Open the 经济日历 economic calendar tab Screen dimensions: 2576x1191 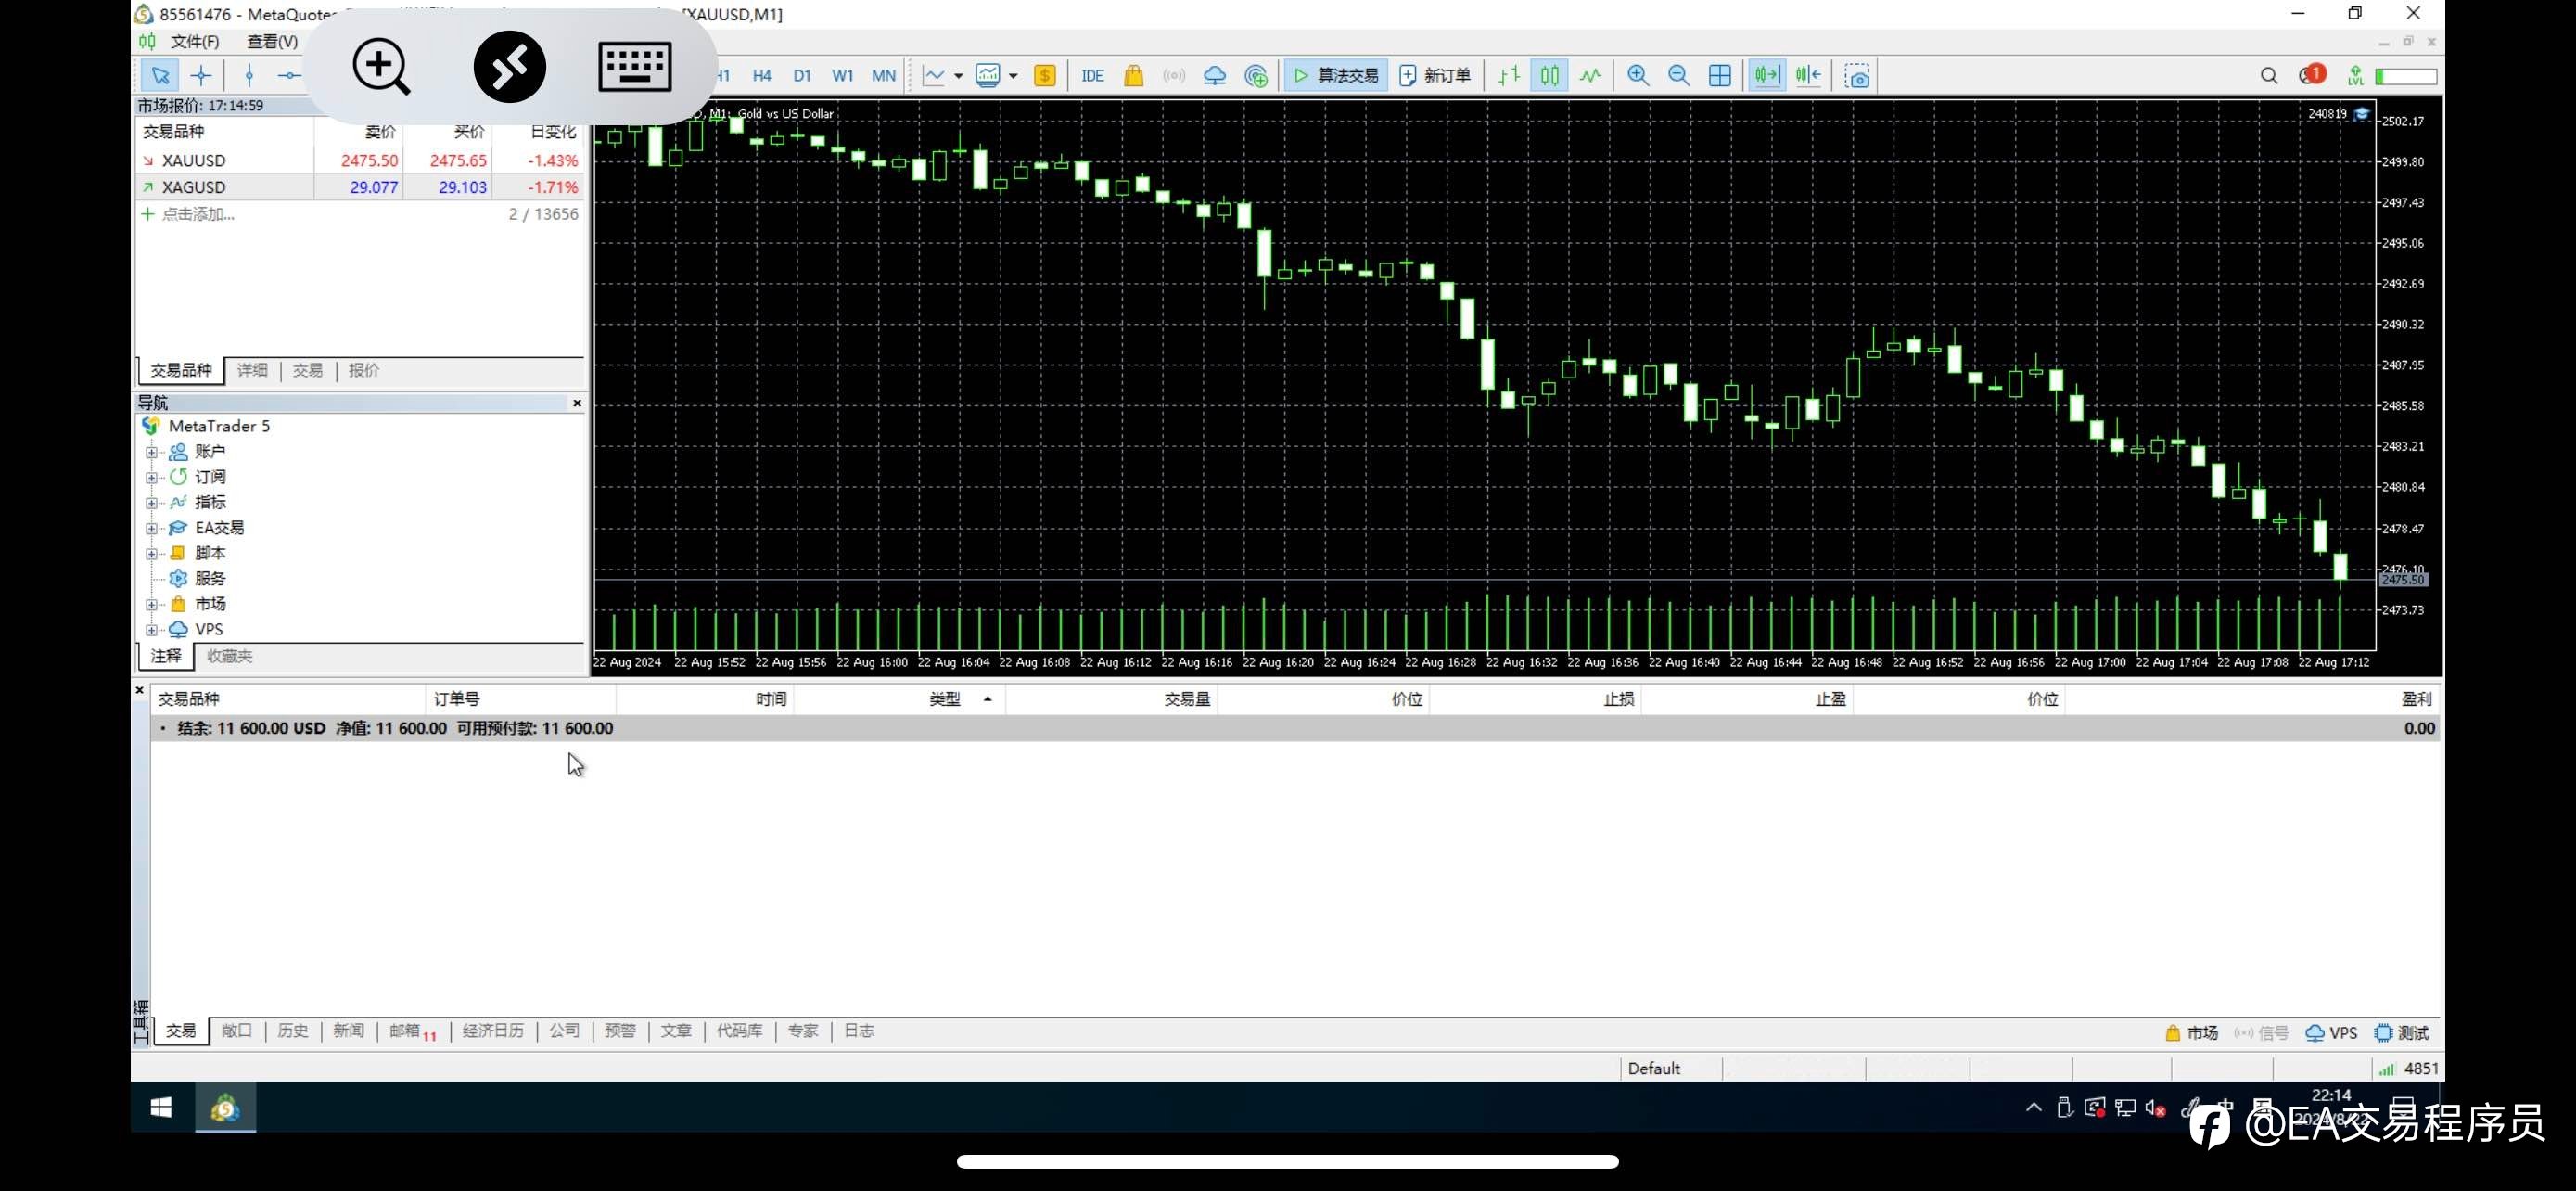pyautogui.click(x=493, y=1030)
